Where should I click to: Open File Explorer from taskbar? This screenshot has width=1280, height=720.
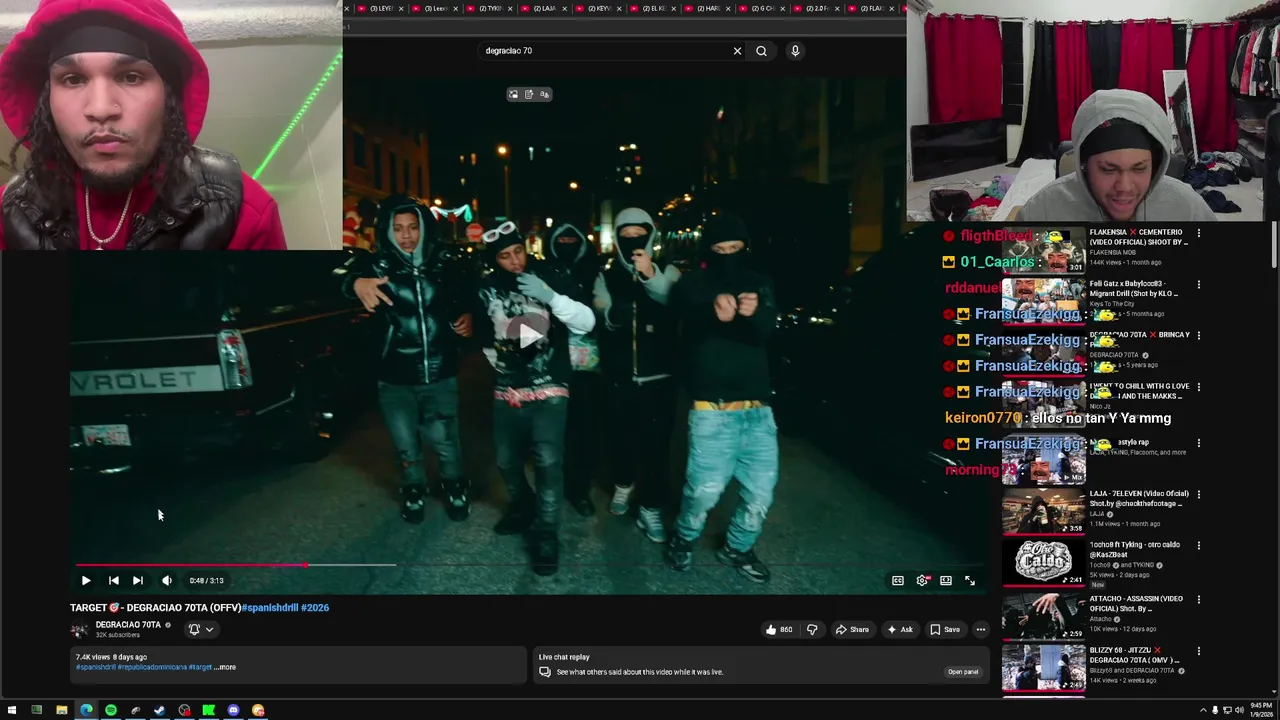62,710
